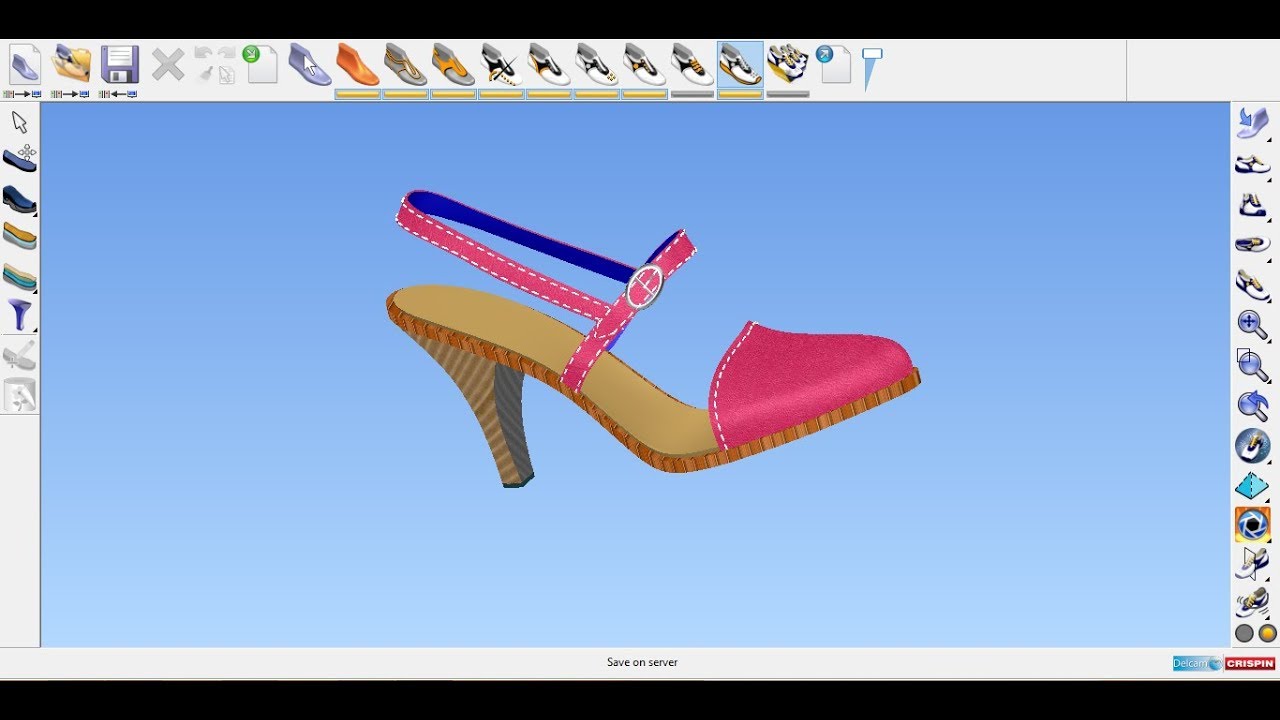Screen dimensions: 1280x720
Task: Click the undo arrow icon
Action: point(203,54)
